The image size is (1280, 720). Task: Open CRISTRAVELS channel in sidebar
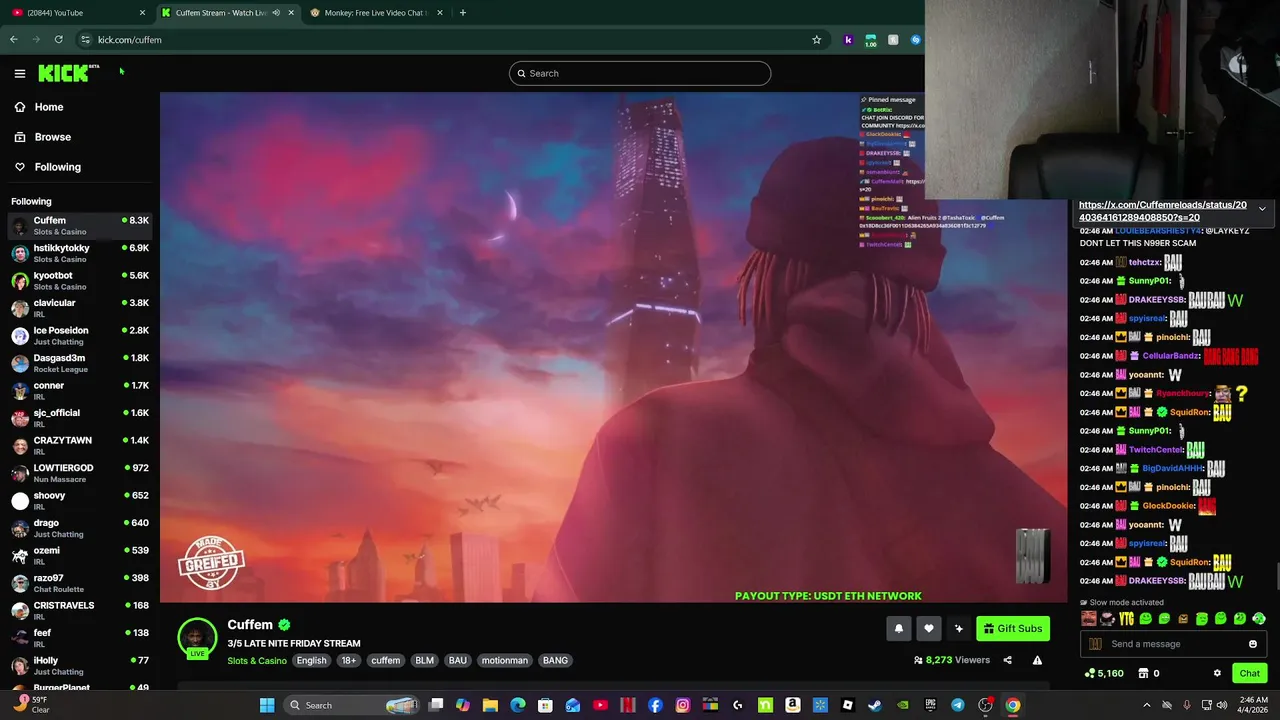pos(80,610)
